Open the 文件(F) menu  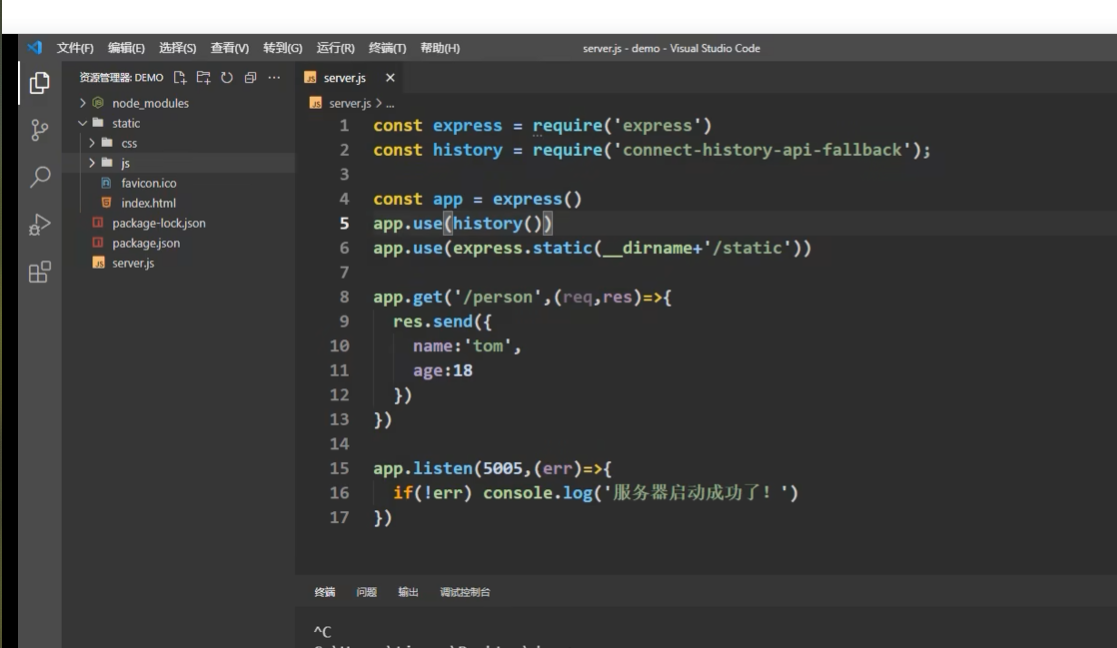[75, 48]
